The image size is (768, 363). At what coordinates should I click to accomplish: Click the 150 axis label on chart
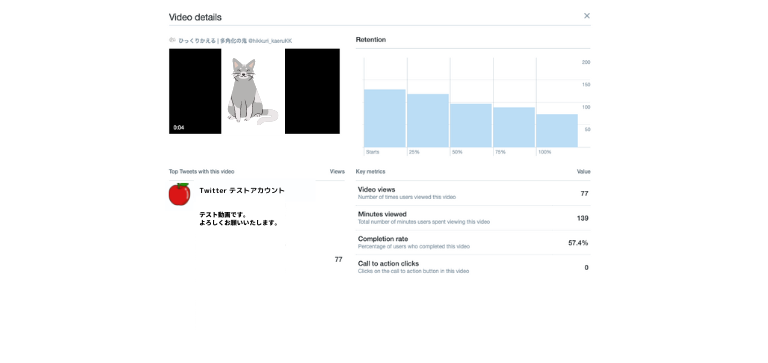(x=586, y=85)
